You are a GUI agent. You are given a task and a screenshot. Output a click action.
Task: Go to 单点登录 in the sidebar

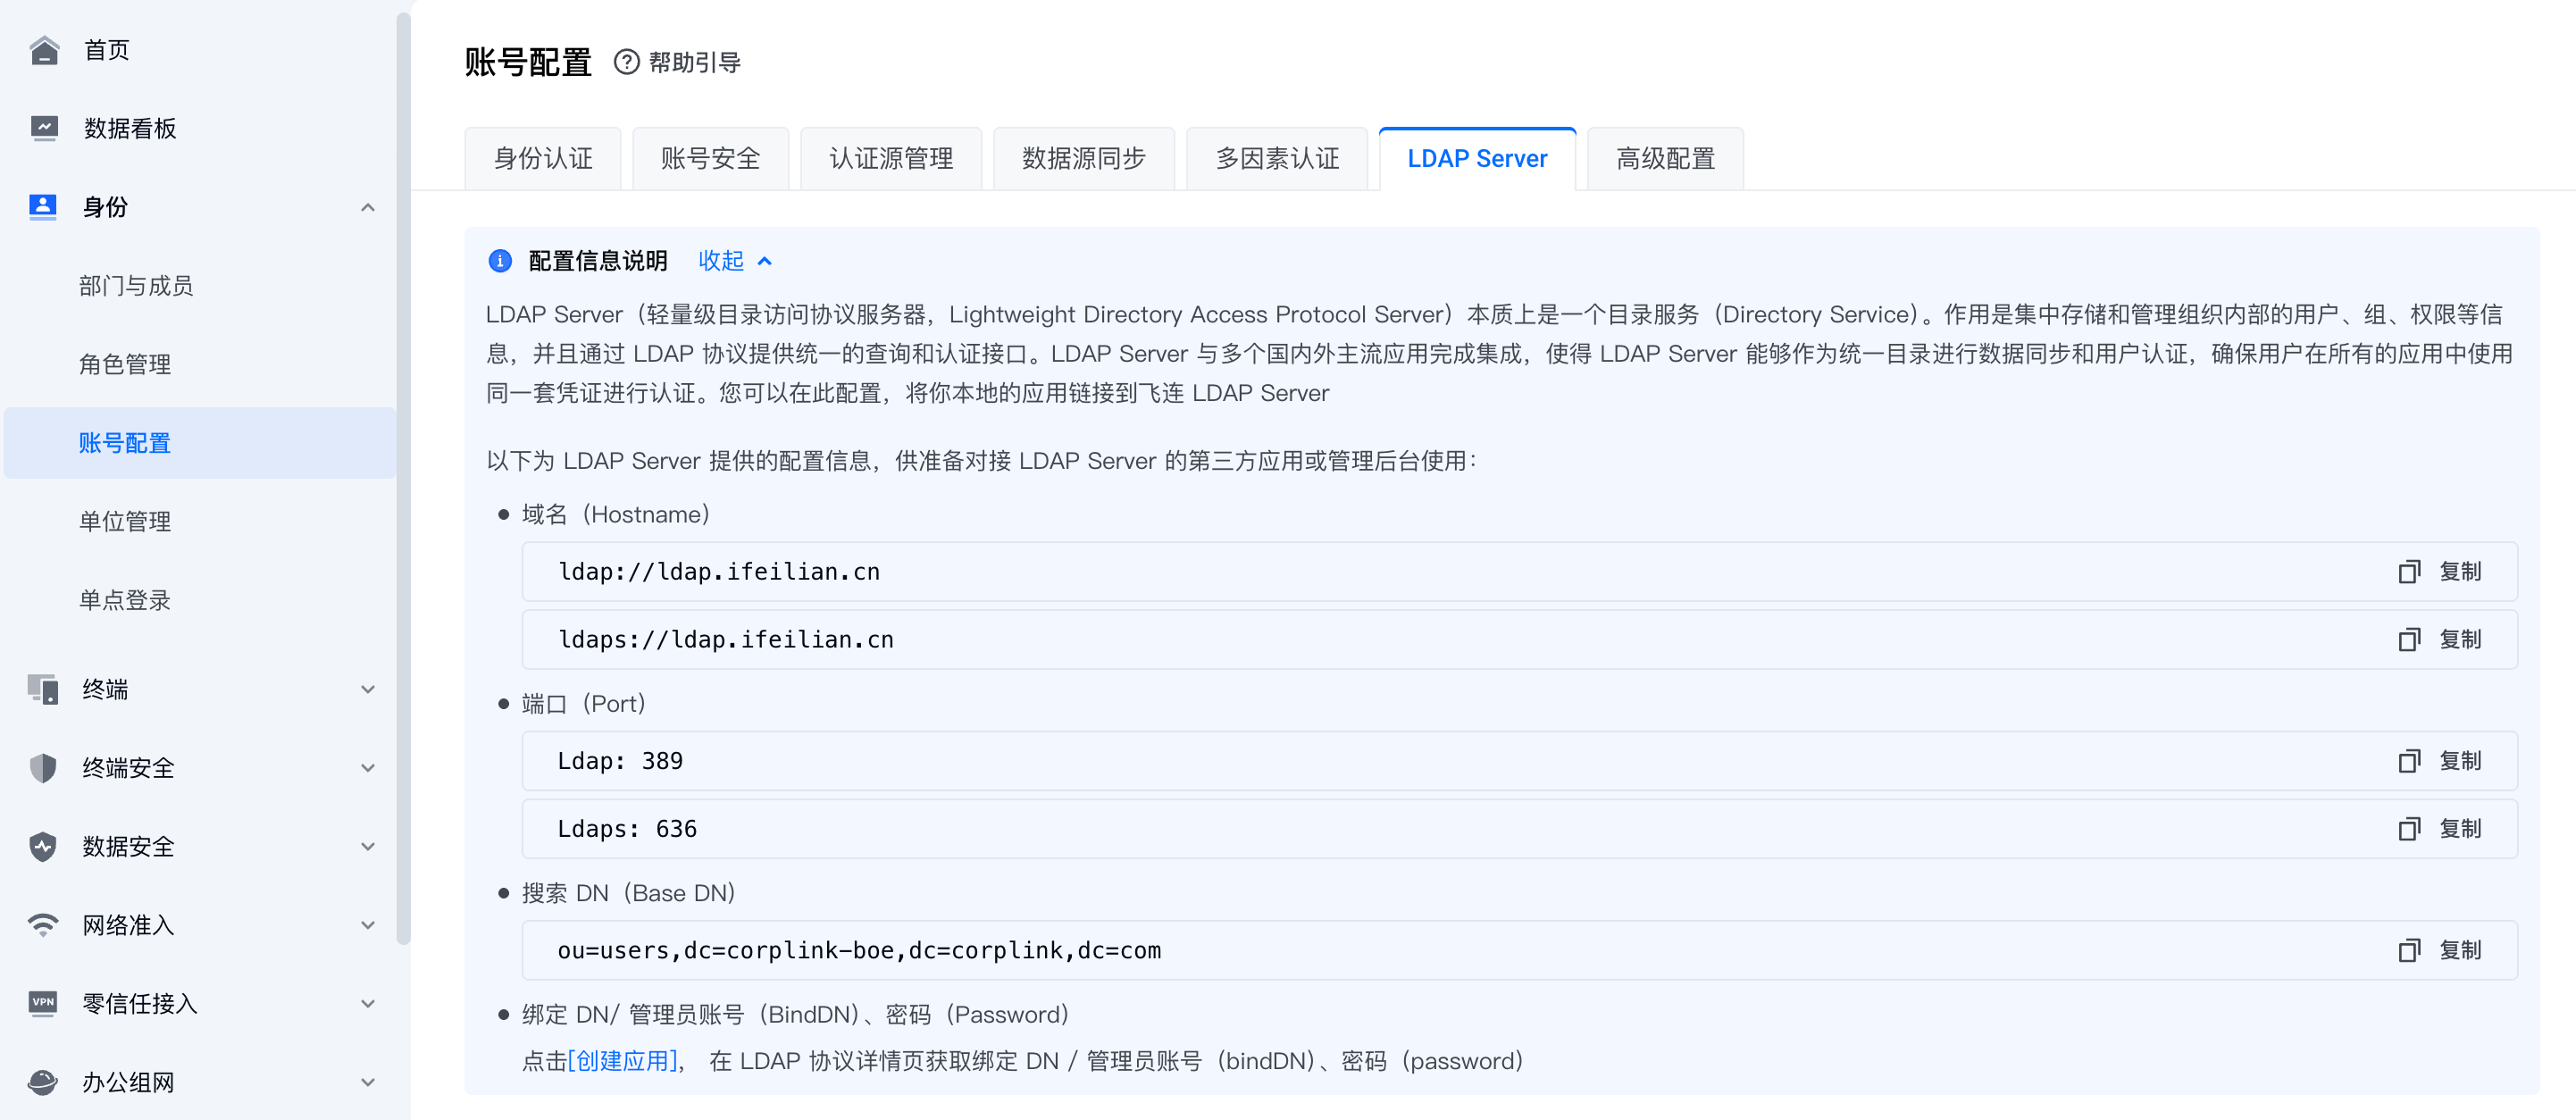(x=125, y=600)
